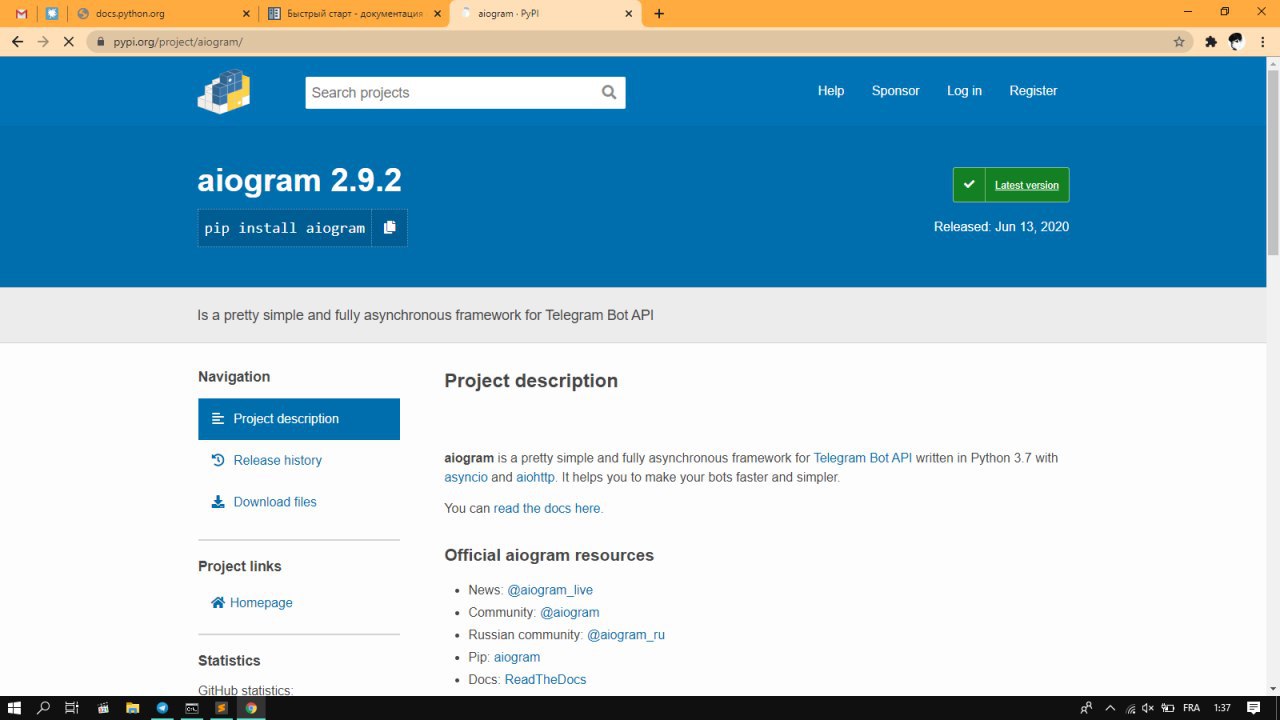Open Wi-Fi network settings
The width and height of the screenshot is (1280, 720).
tap(1129, 708)
